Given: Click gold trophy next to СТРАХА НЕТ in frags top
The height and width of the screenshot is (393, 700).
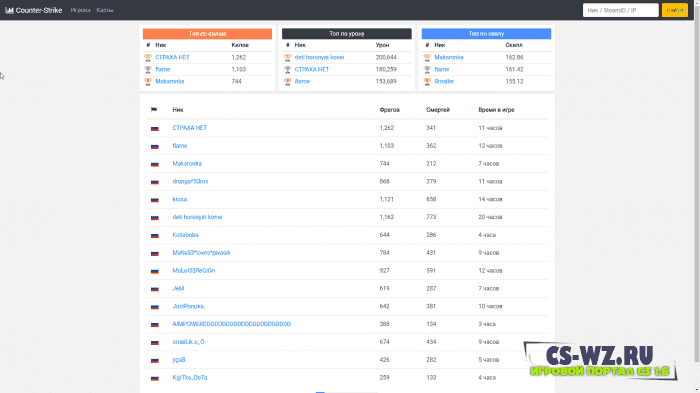Looking at the screenshot, I should click(x=148, y=58).
